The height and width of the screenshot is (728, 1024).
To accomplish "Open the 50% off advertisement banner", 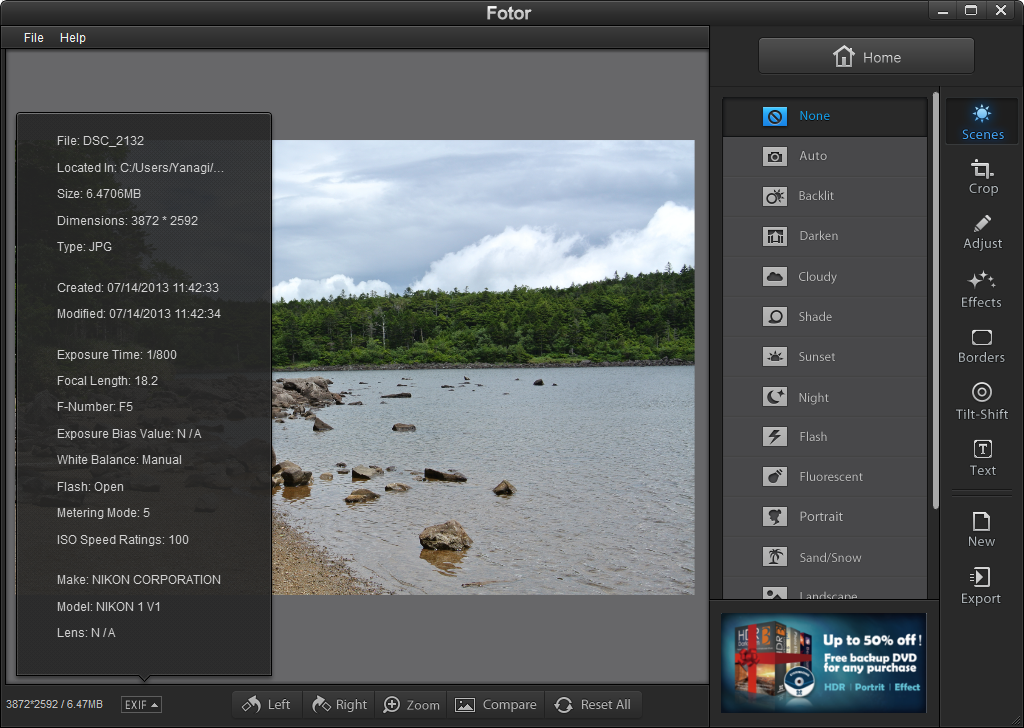I will point(824,663).
